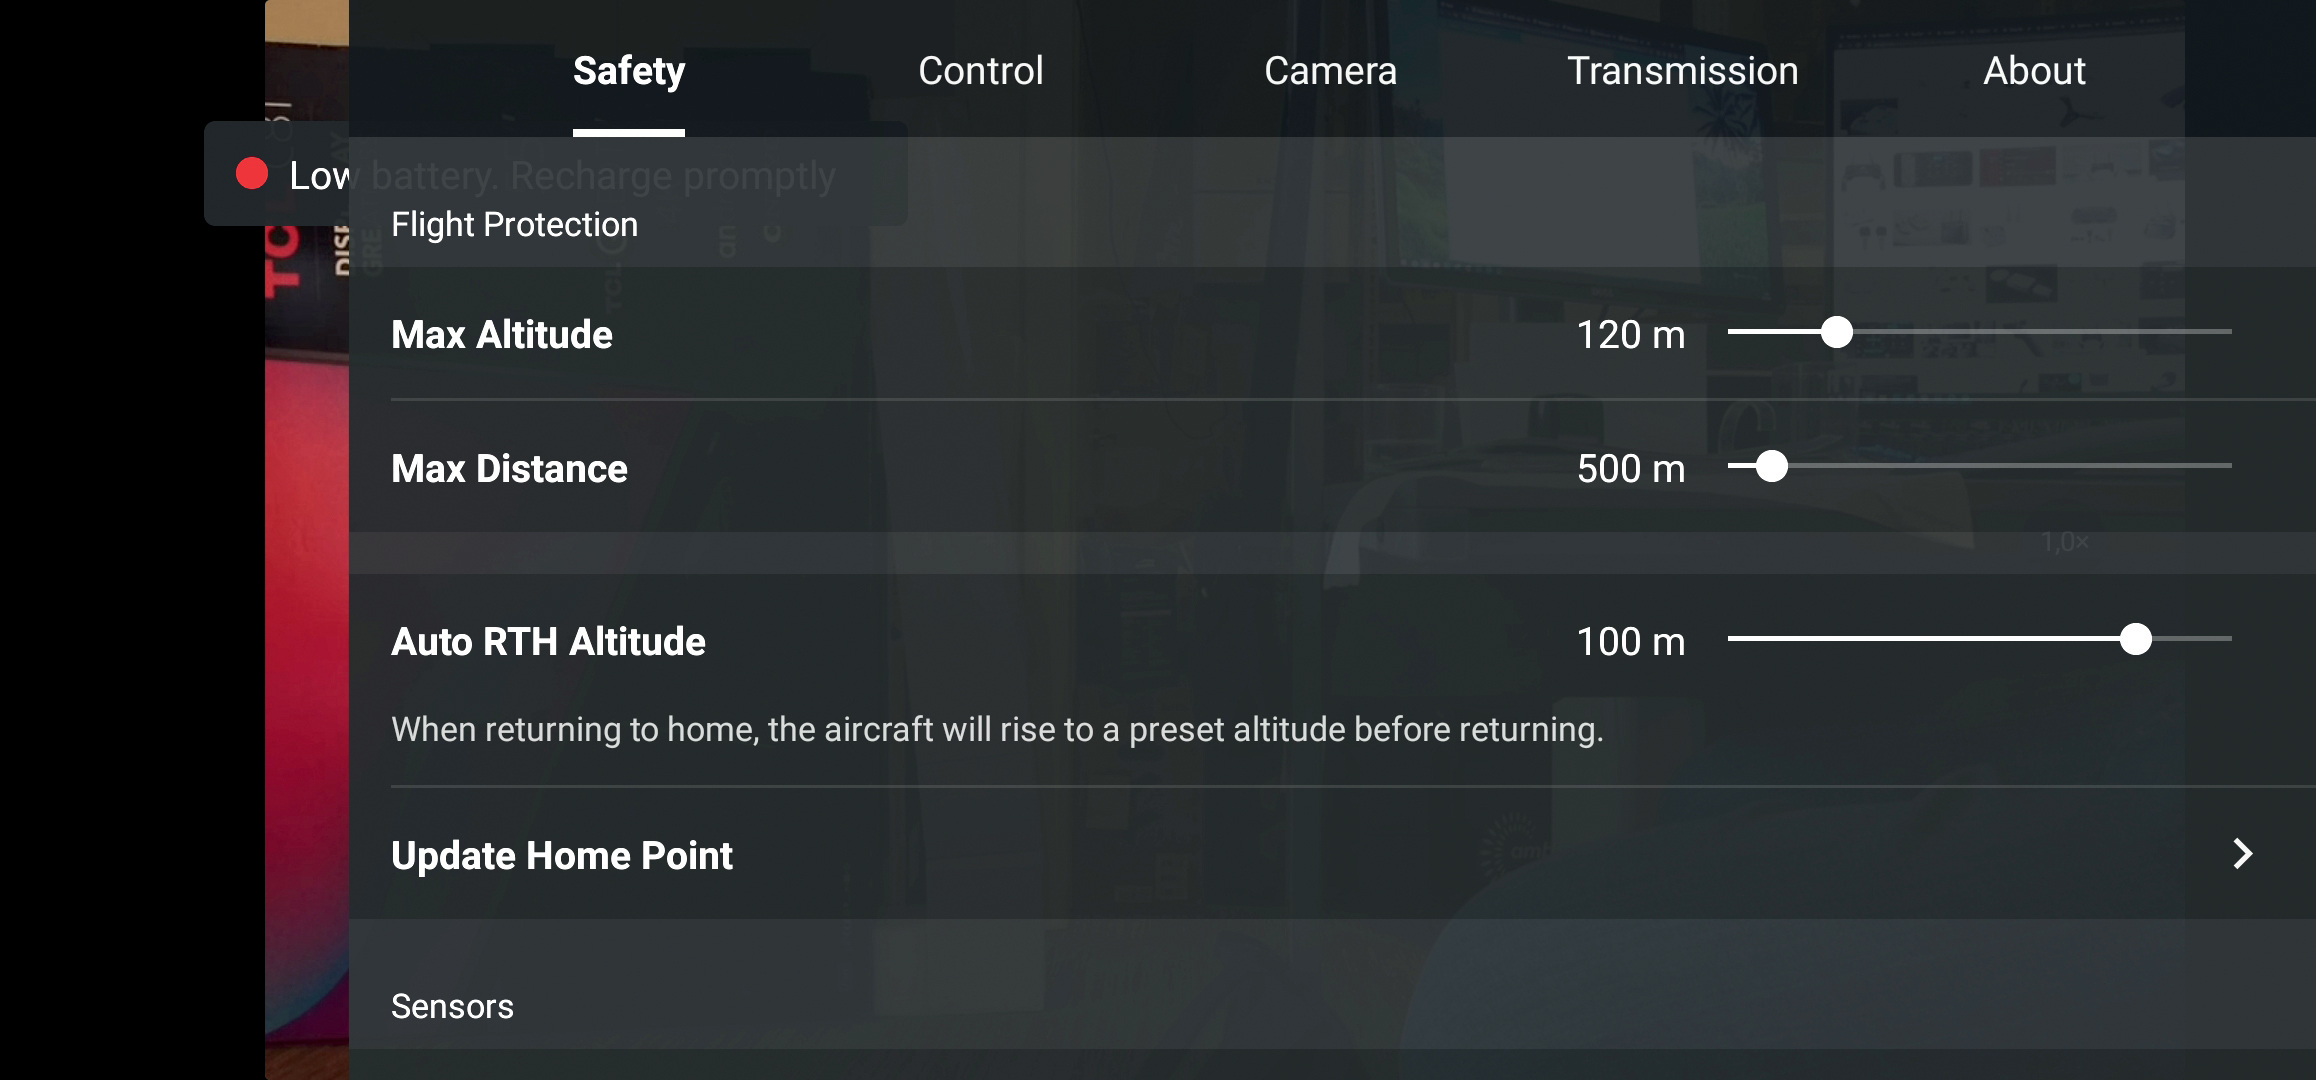
Task: Select the Safety tab
Action: click(628, 71)
